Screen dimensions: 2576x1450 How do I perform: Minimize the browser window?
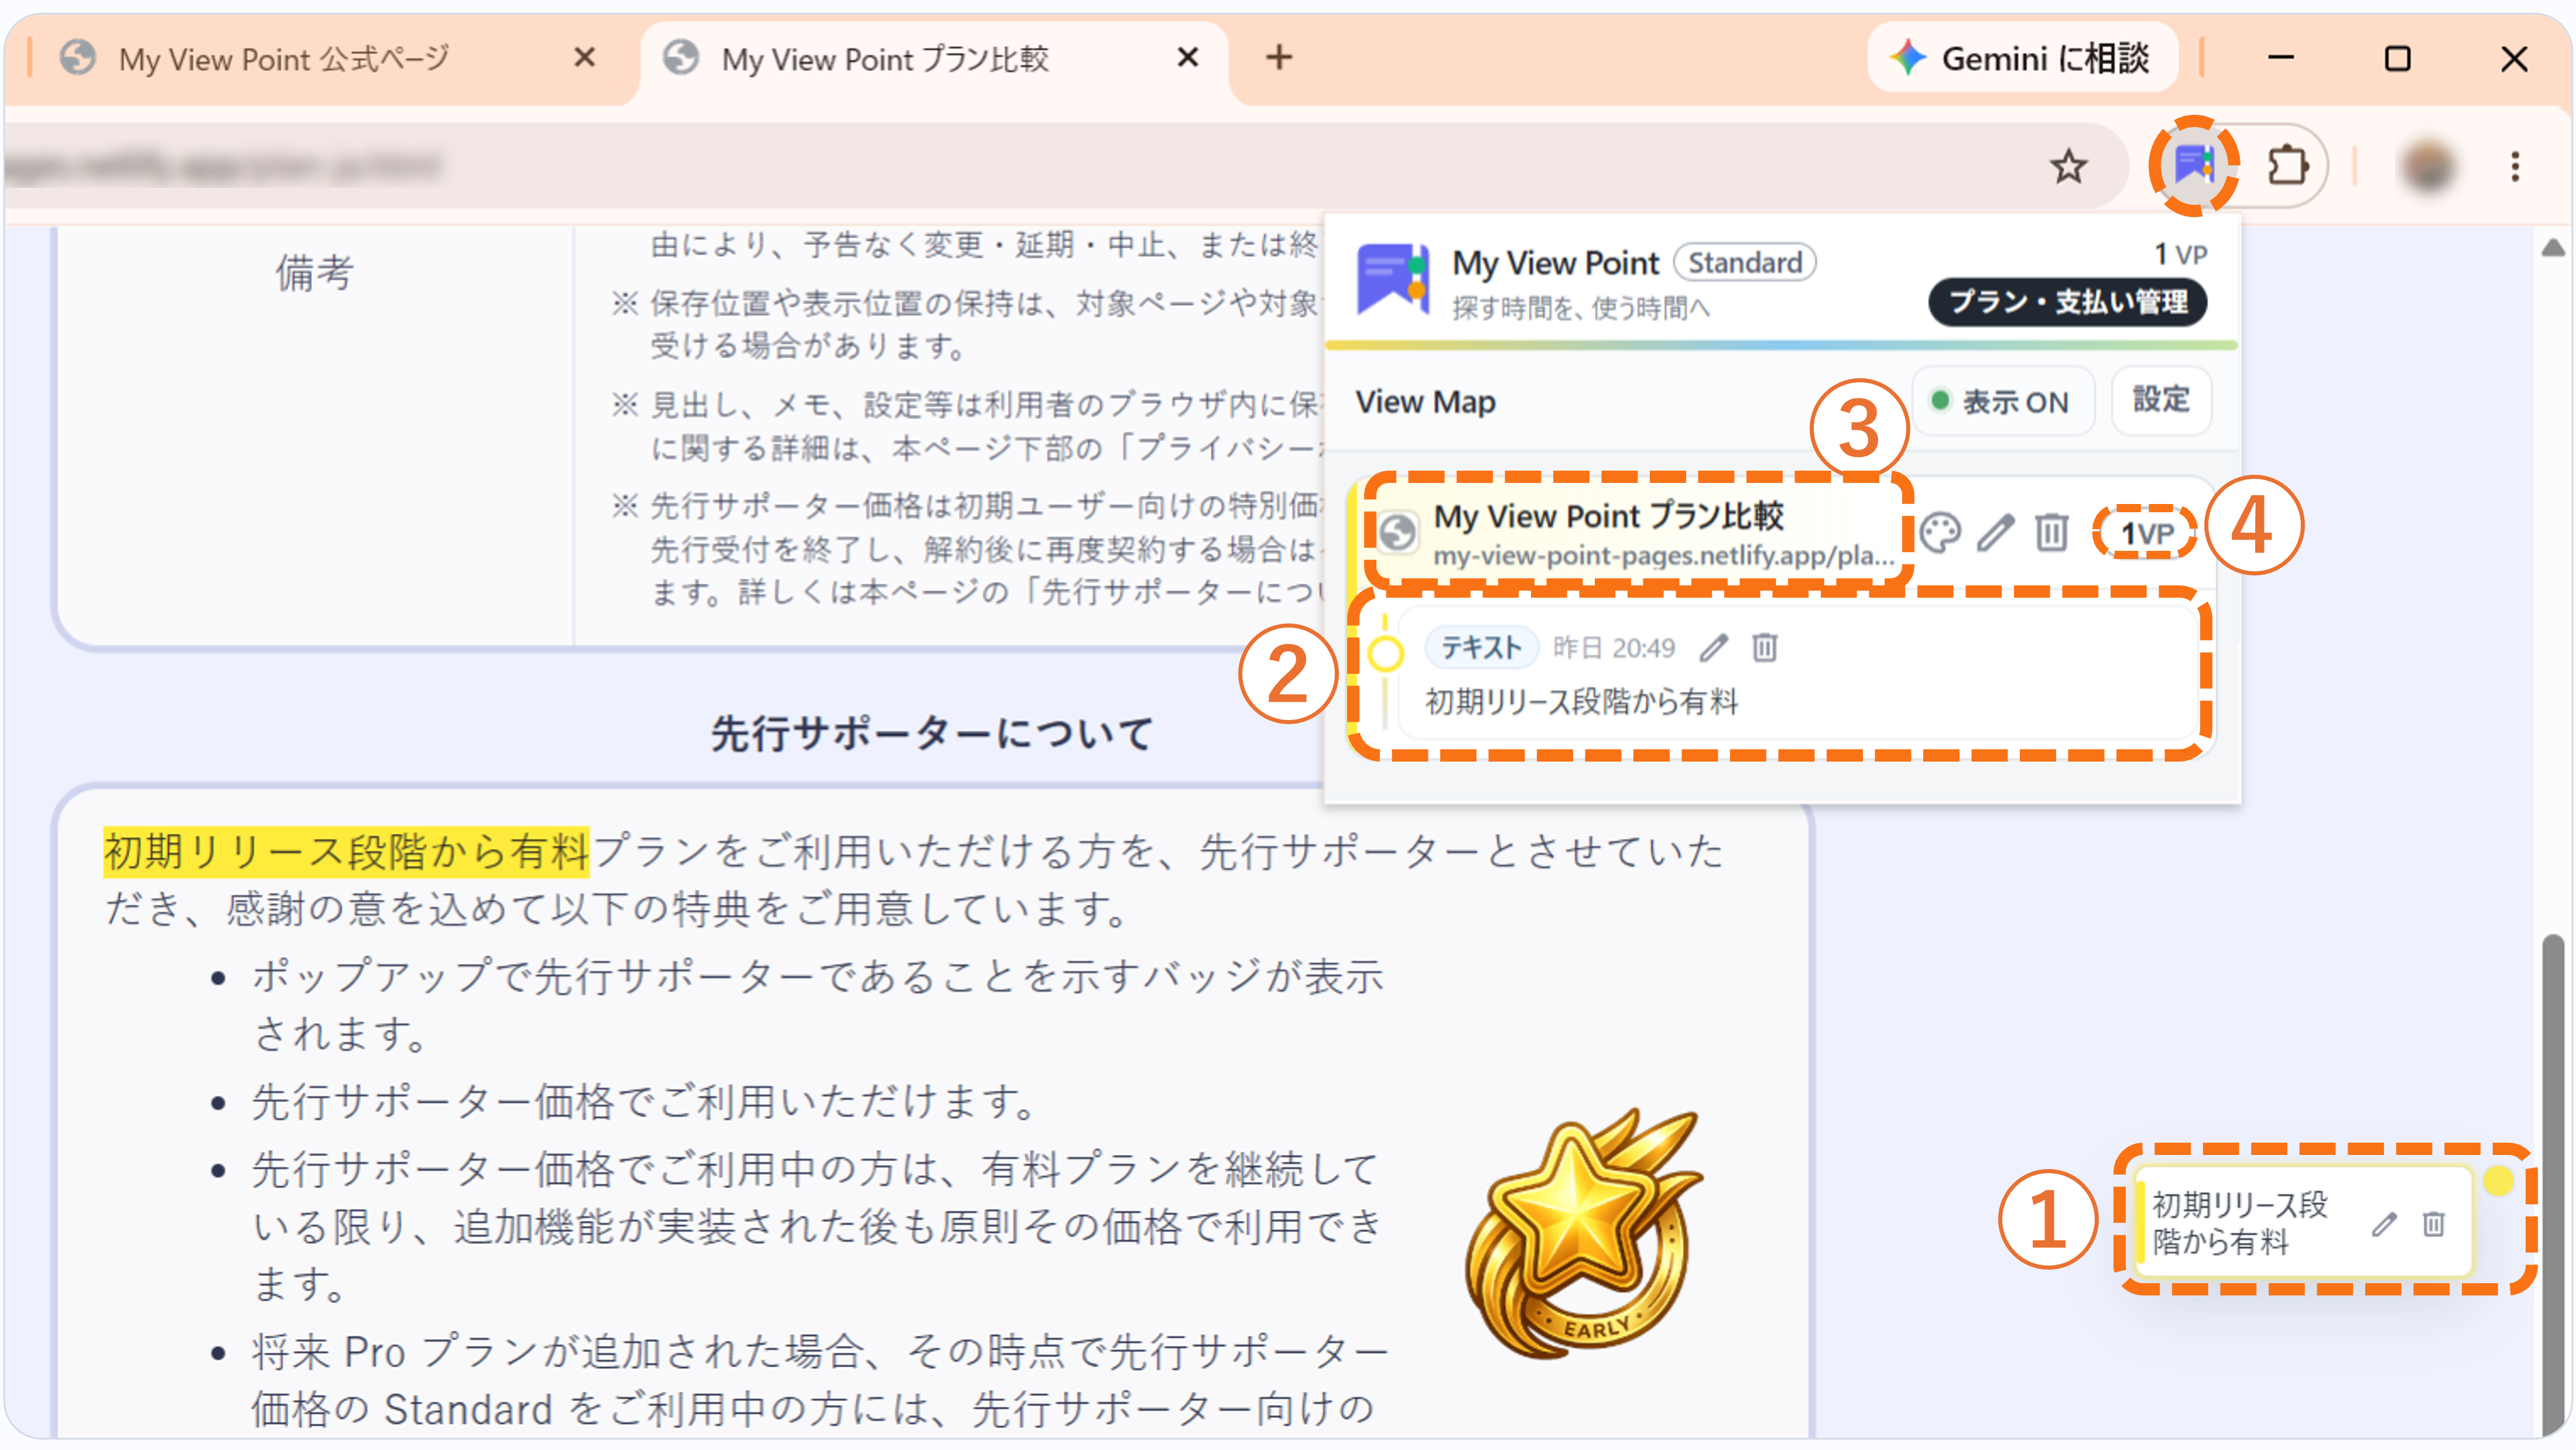pos(2280,58)
